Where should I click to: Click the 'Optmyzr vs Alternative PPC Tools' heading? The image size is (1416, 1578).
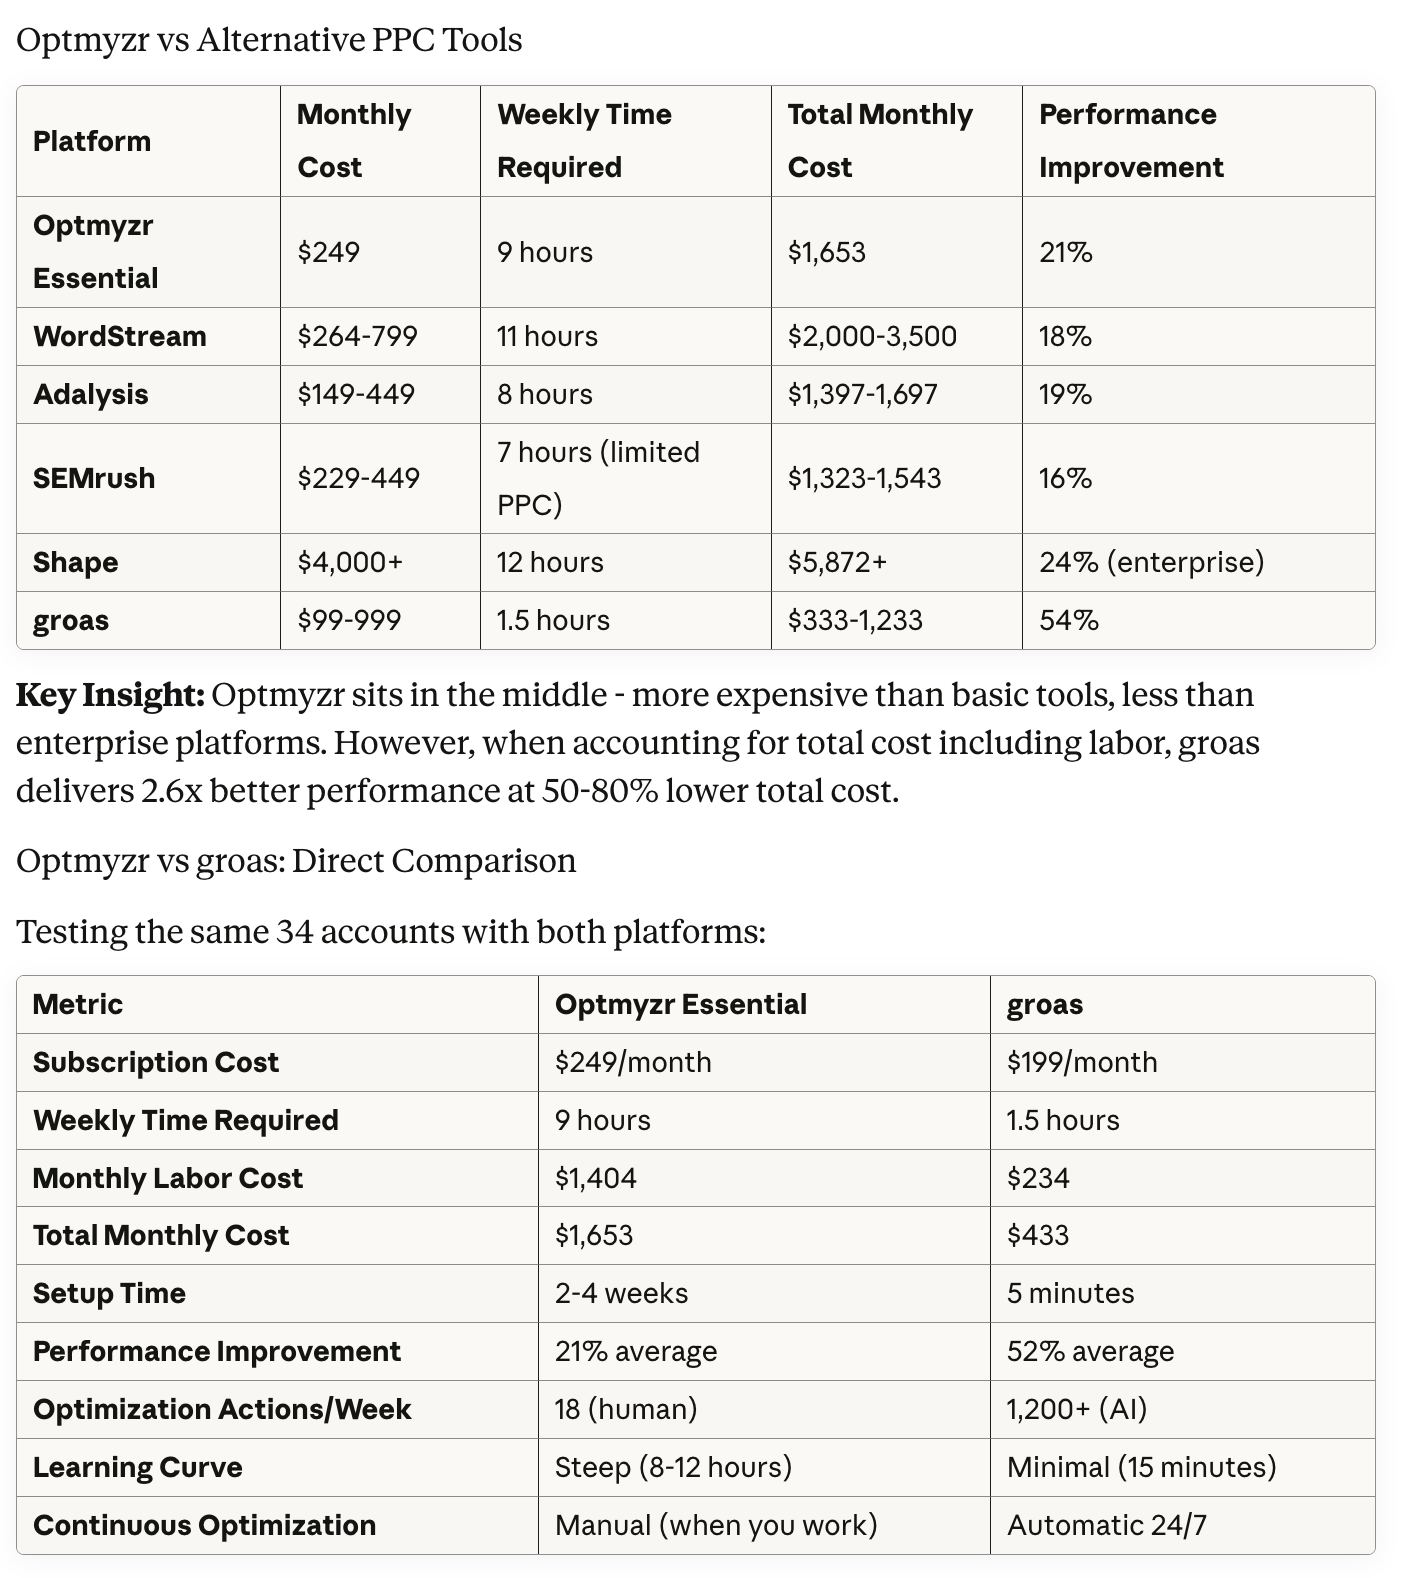point(269,40)
